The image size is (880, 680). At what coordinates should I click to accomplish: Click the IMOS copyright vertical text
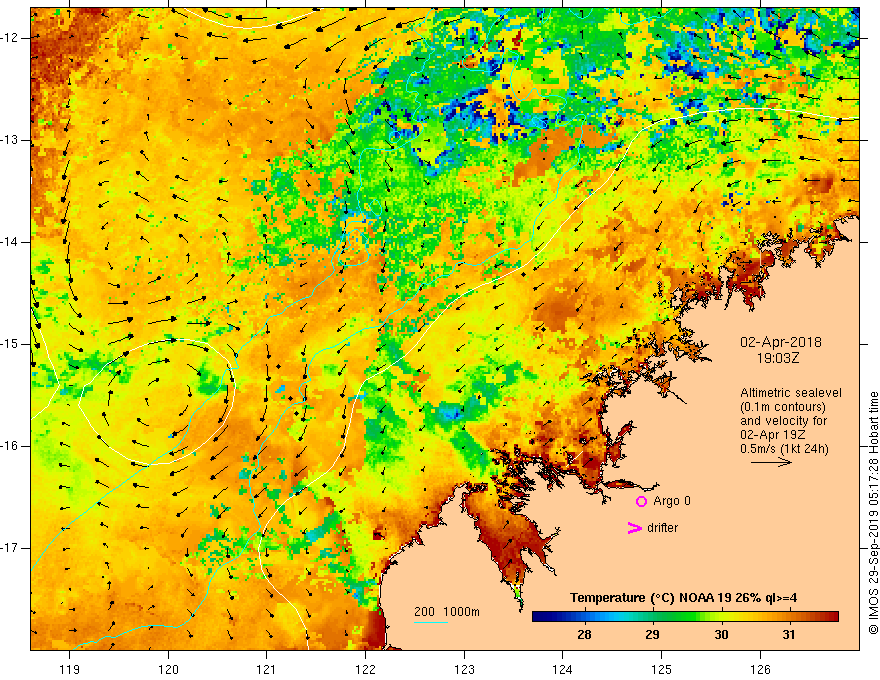pyautogui.click(x=873, y=513)
